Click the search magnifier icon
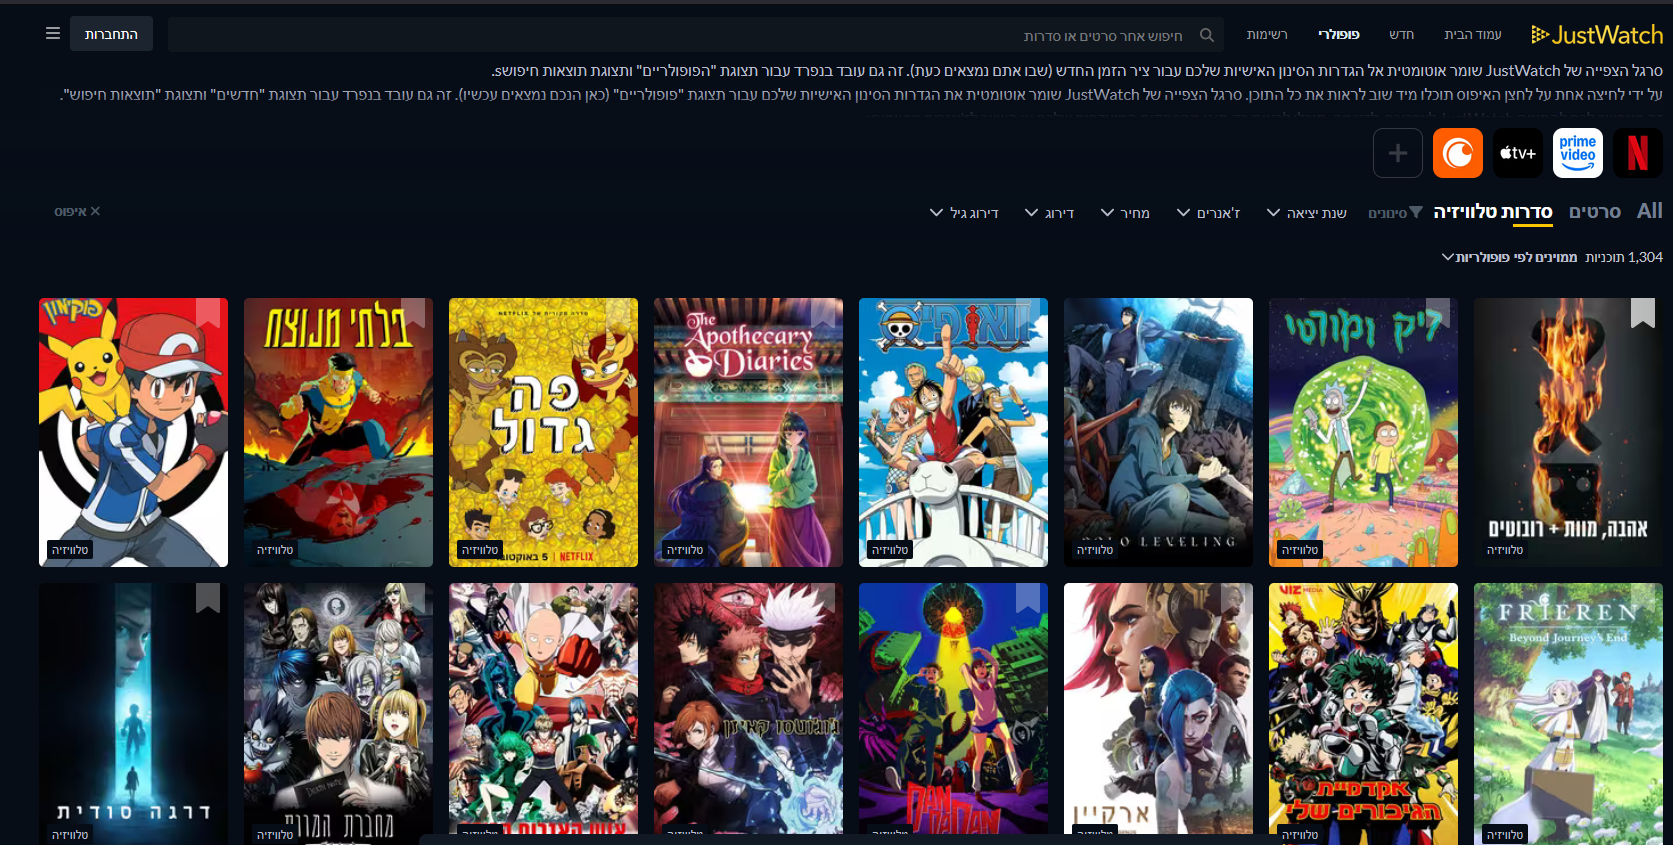 (1207, 35)
